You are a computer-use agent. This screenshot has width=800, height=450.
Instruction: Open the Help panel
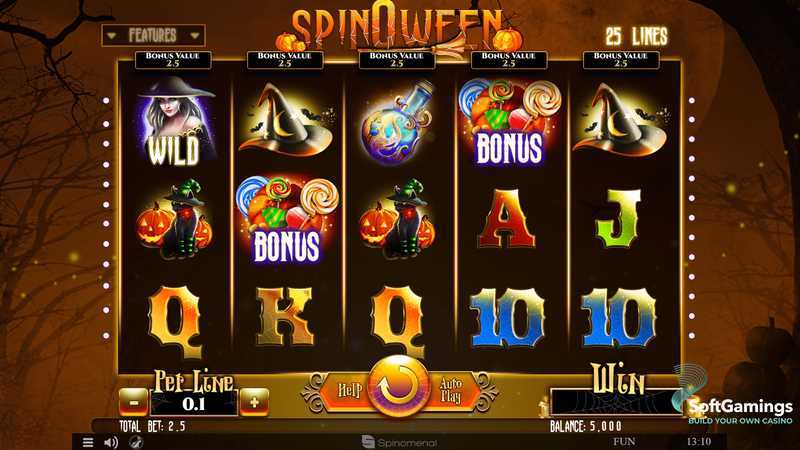pos(349,391)
